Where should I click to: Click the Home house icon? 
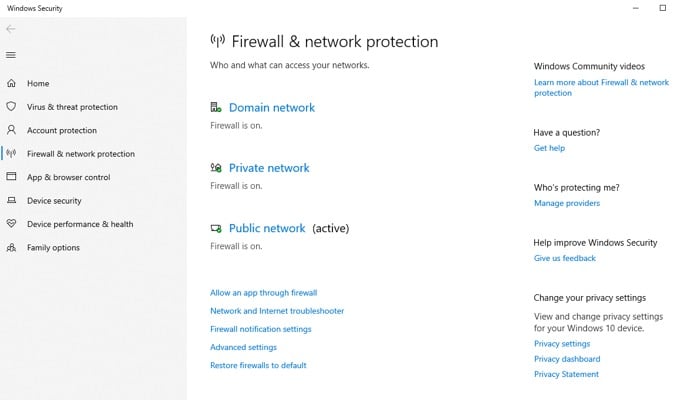tap(11, 84)
